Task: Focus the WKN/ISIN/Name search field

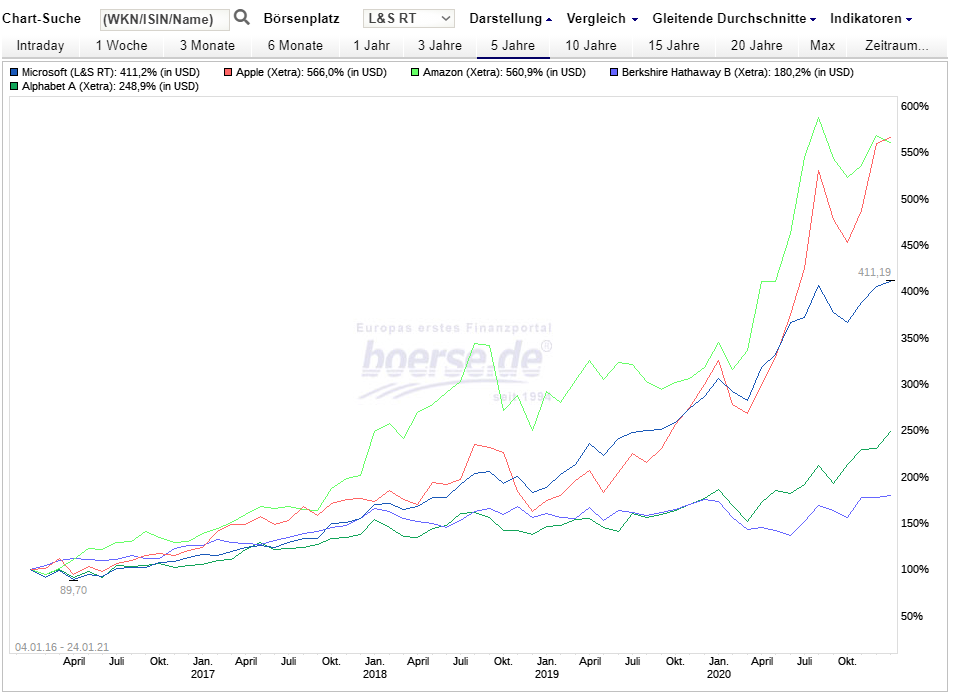Action: coord(165,19)
